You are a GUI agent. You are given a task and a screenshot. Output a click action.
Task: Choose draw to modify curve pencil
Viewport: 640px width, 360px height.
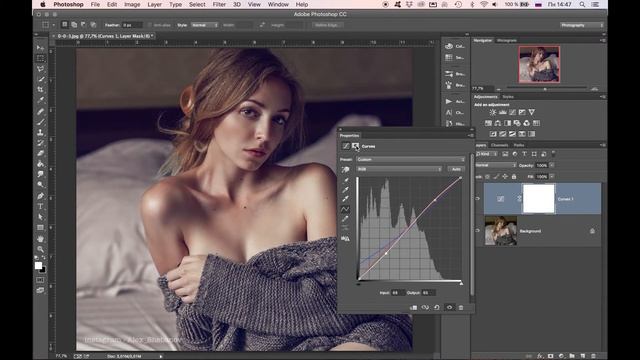pos(345,219)
